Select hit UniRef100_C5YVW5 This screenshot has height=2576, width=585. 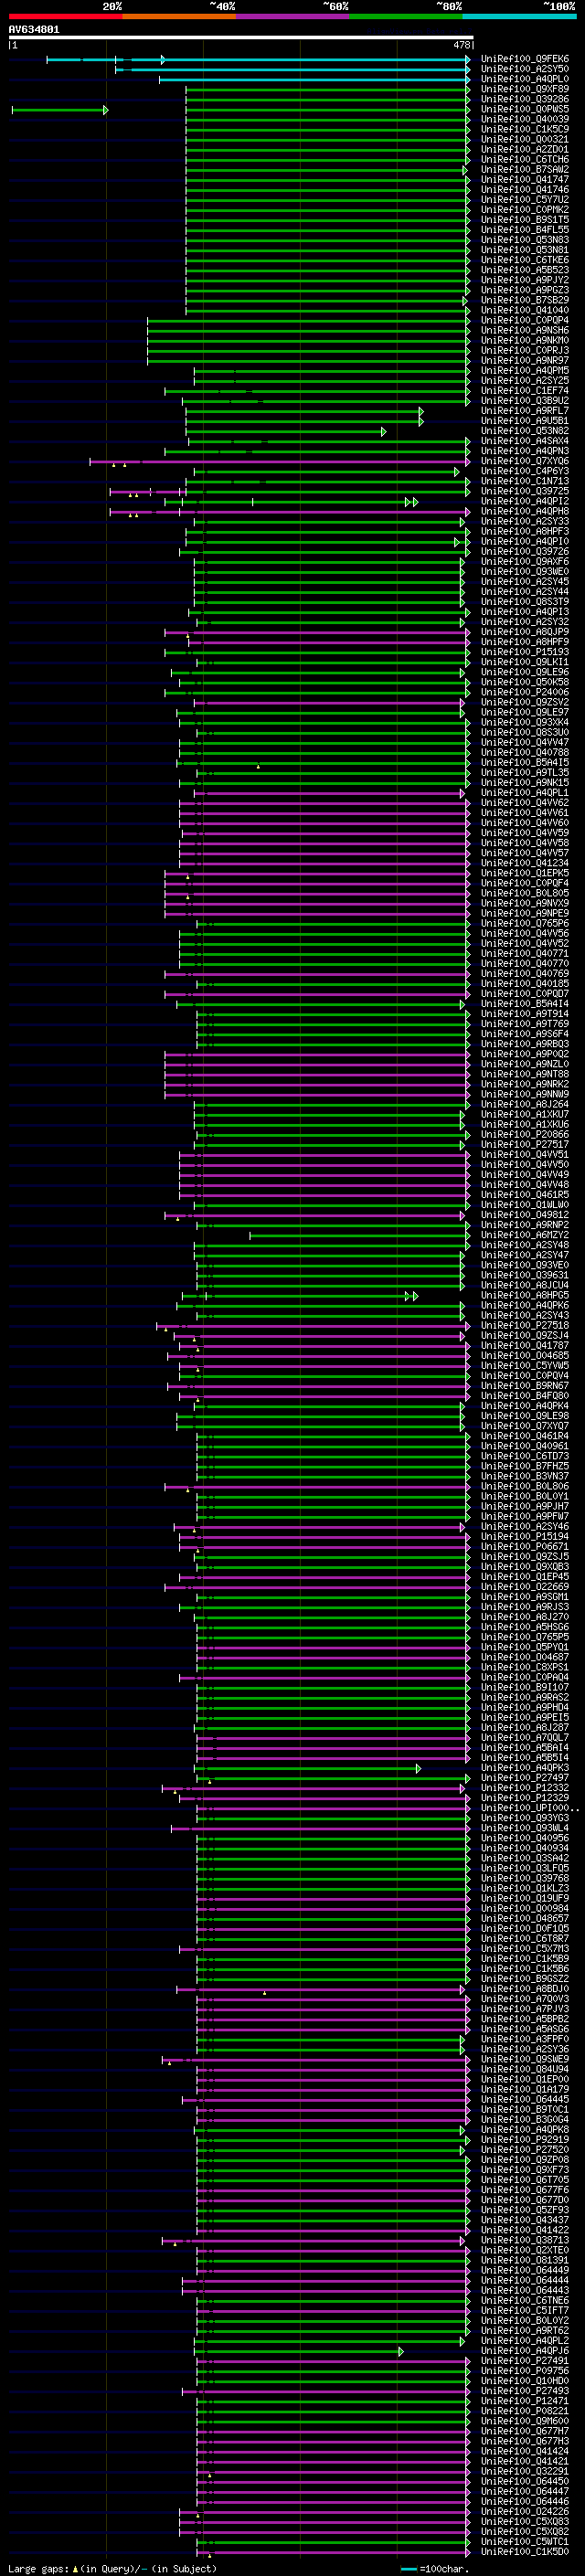(x=525, y=1366)
